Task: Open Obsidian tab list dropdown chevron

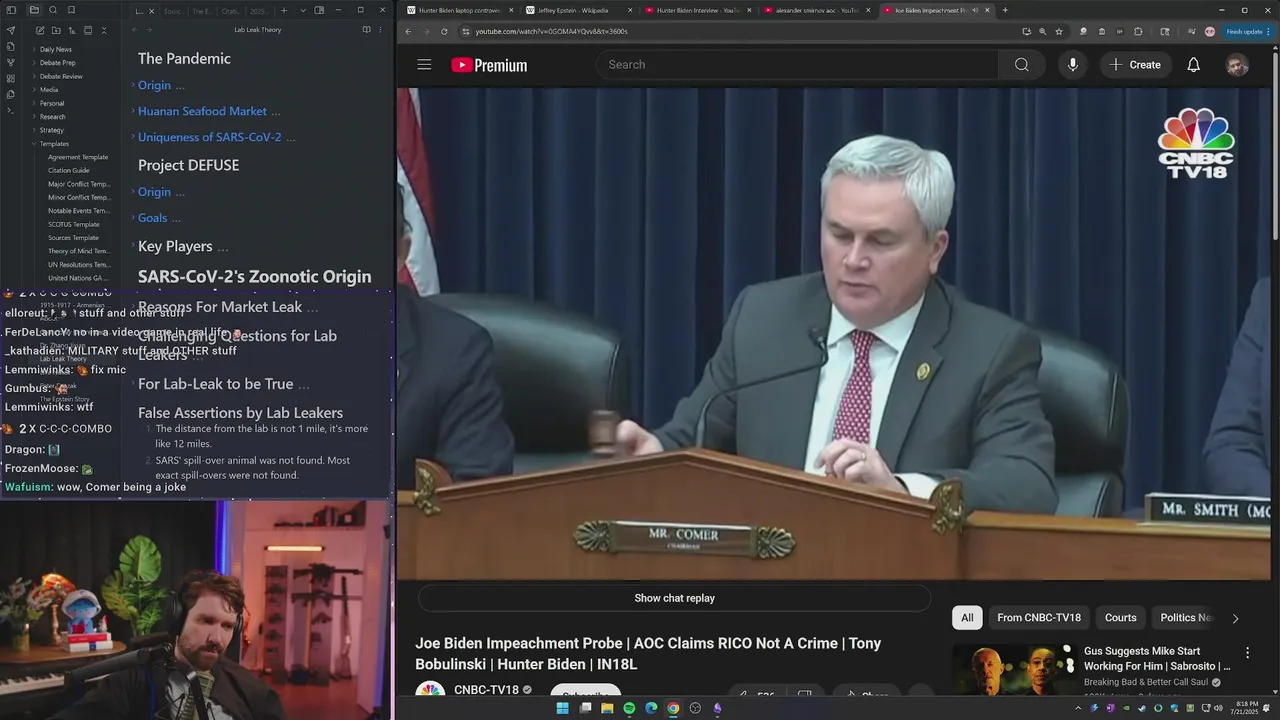Action: [x=302, y=10]
